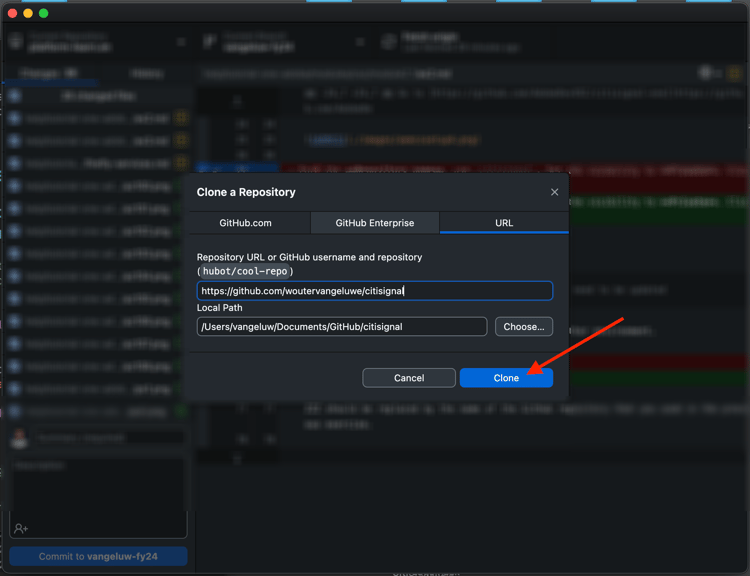Image resolution: width=750 pixels, height=576 pixels.
Task: Open the Choose... folder picker
Action: [524, 327]
